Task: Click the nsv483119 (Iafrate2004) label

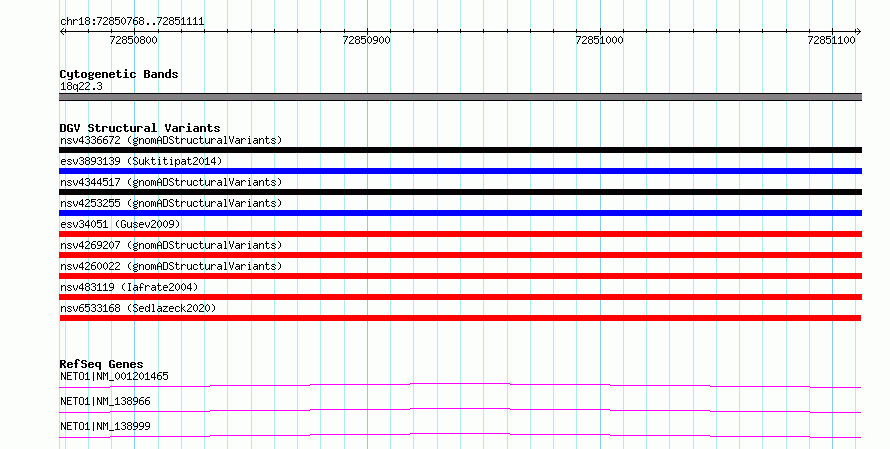Action: 129,287
